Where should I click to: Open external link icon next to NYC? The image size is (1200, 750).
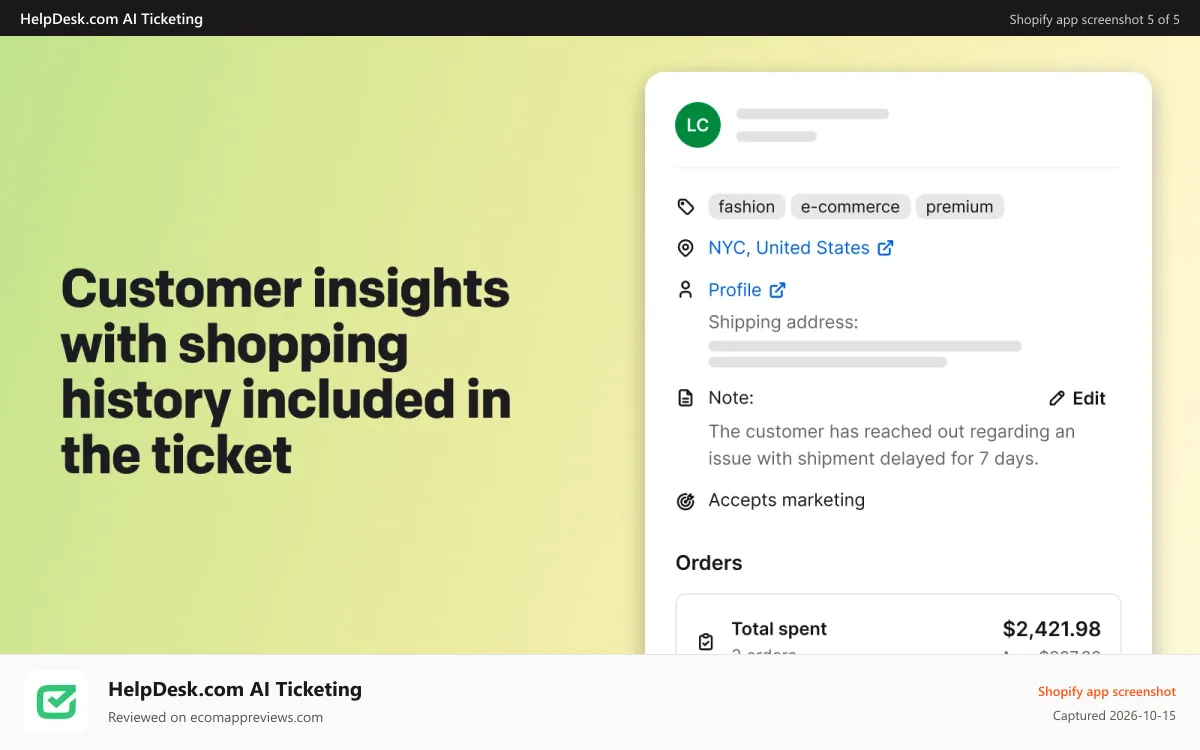point(885,248)
